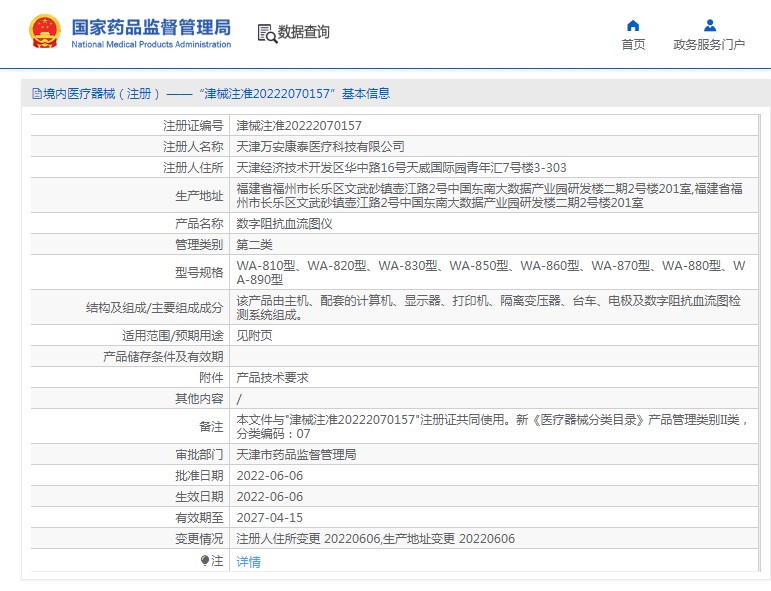Click the National Medical Products Administration subtitle
The height and width of the screenshot is (591, 771).
coord(151,44)
